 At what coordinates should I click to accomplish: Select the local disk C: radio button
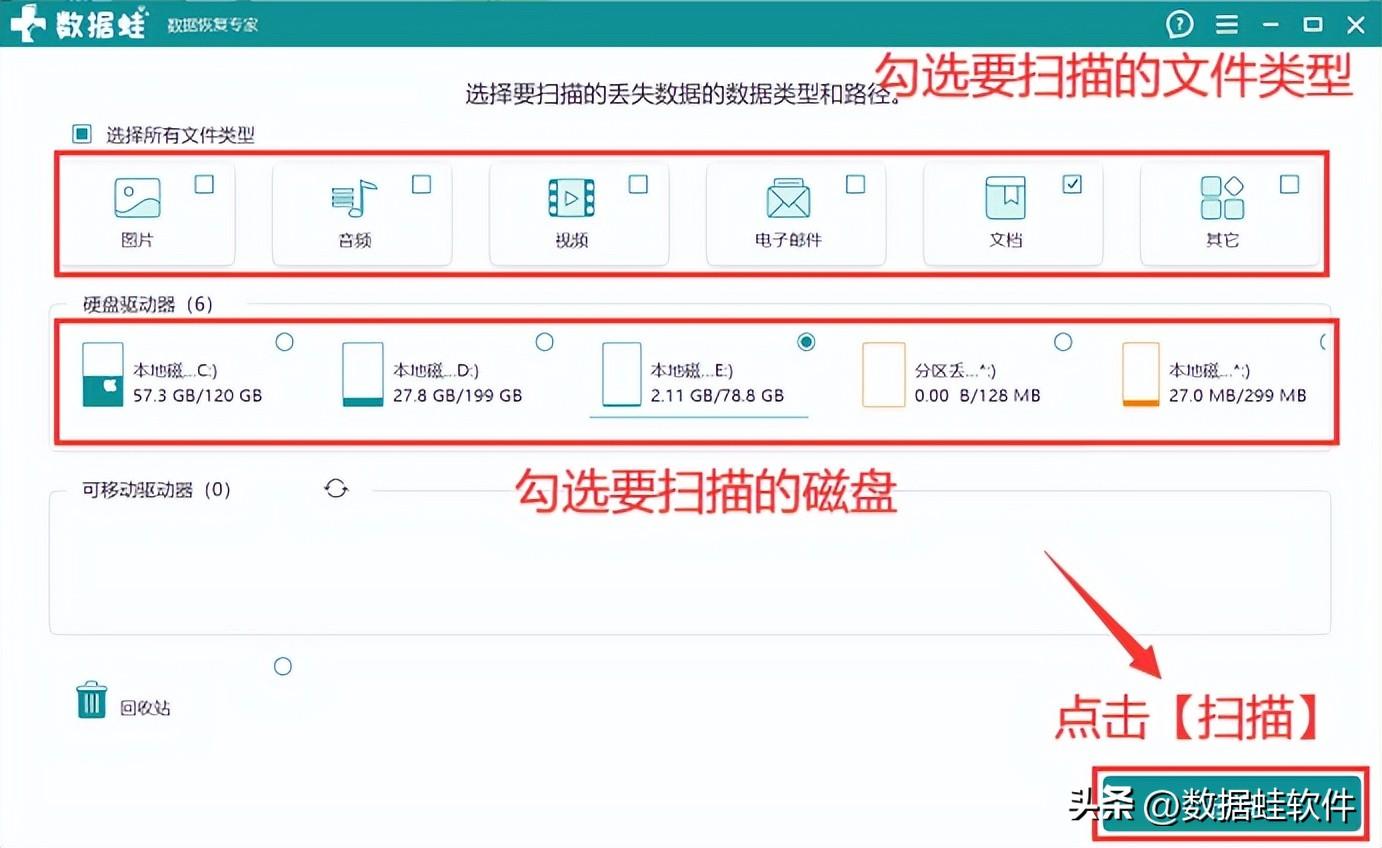pyautogui.click(x=284, y=342)
